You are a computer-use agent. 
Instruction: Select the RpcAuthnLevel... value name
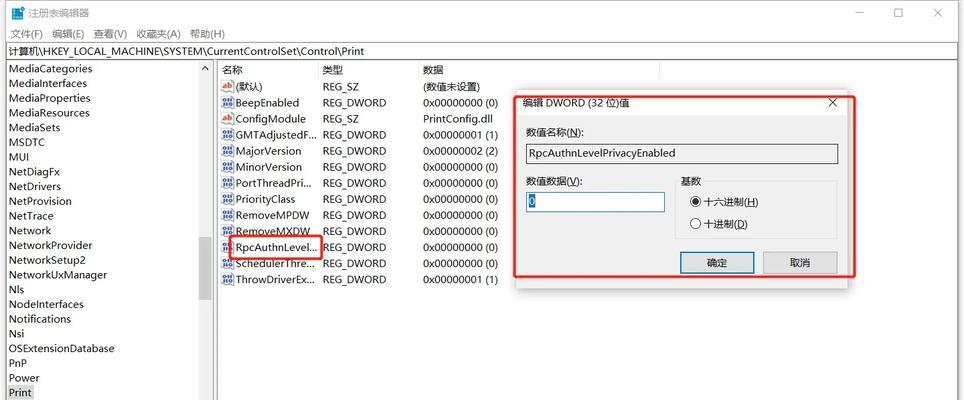(277, 247)
